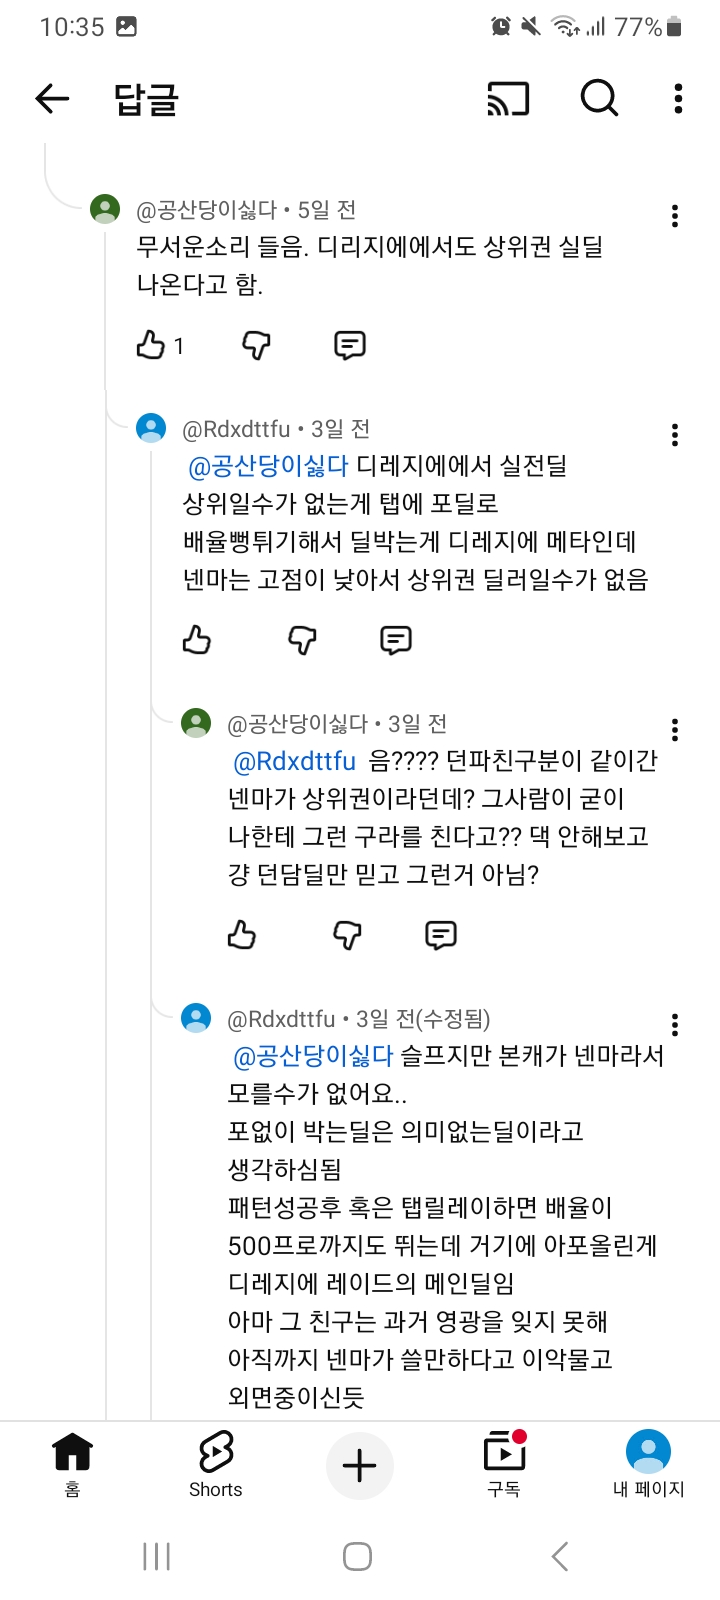The height and width of the screenshot is (1600, 720).
Task: Switch to the Shorts tab
Action: tap(216, 1463)
